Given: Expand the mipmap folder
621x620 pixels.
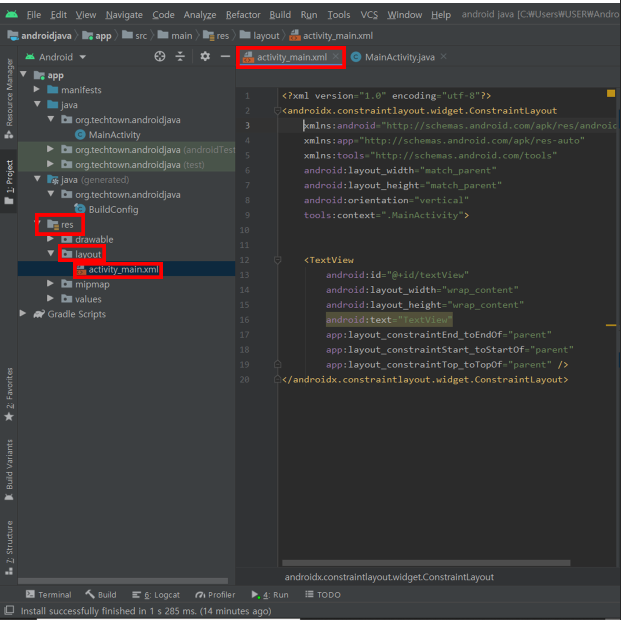Looking at the screenshot, I should click(50, 284).
